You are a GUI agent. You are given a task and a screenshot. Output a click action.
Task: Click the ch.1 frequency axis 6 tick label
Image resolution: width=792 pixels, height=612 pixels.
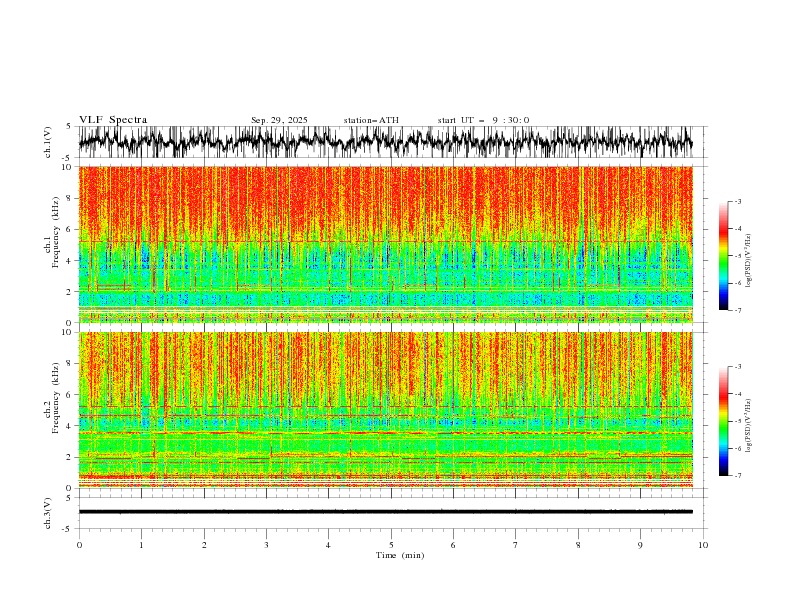(70, 229)
